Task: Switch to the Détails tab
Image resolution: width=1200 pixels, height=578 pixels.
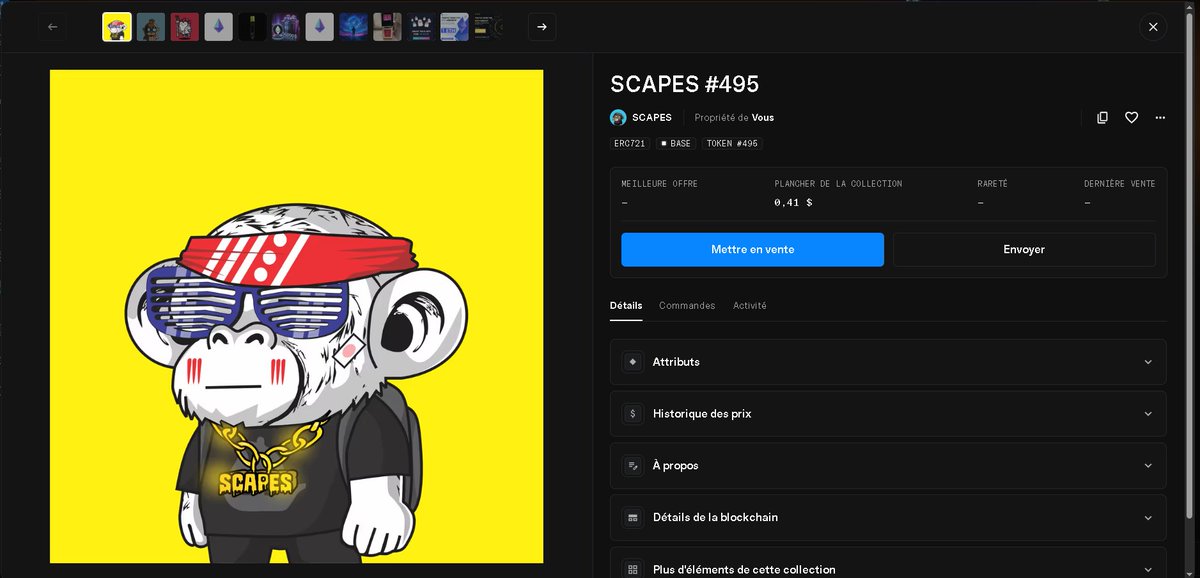Action: tap(626, 305)
